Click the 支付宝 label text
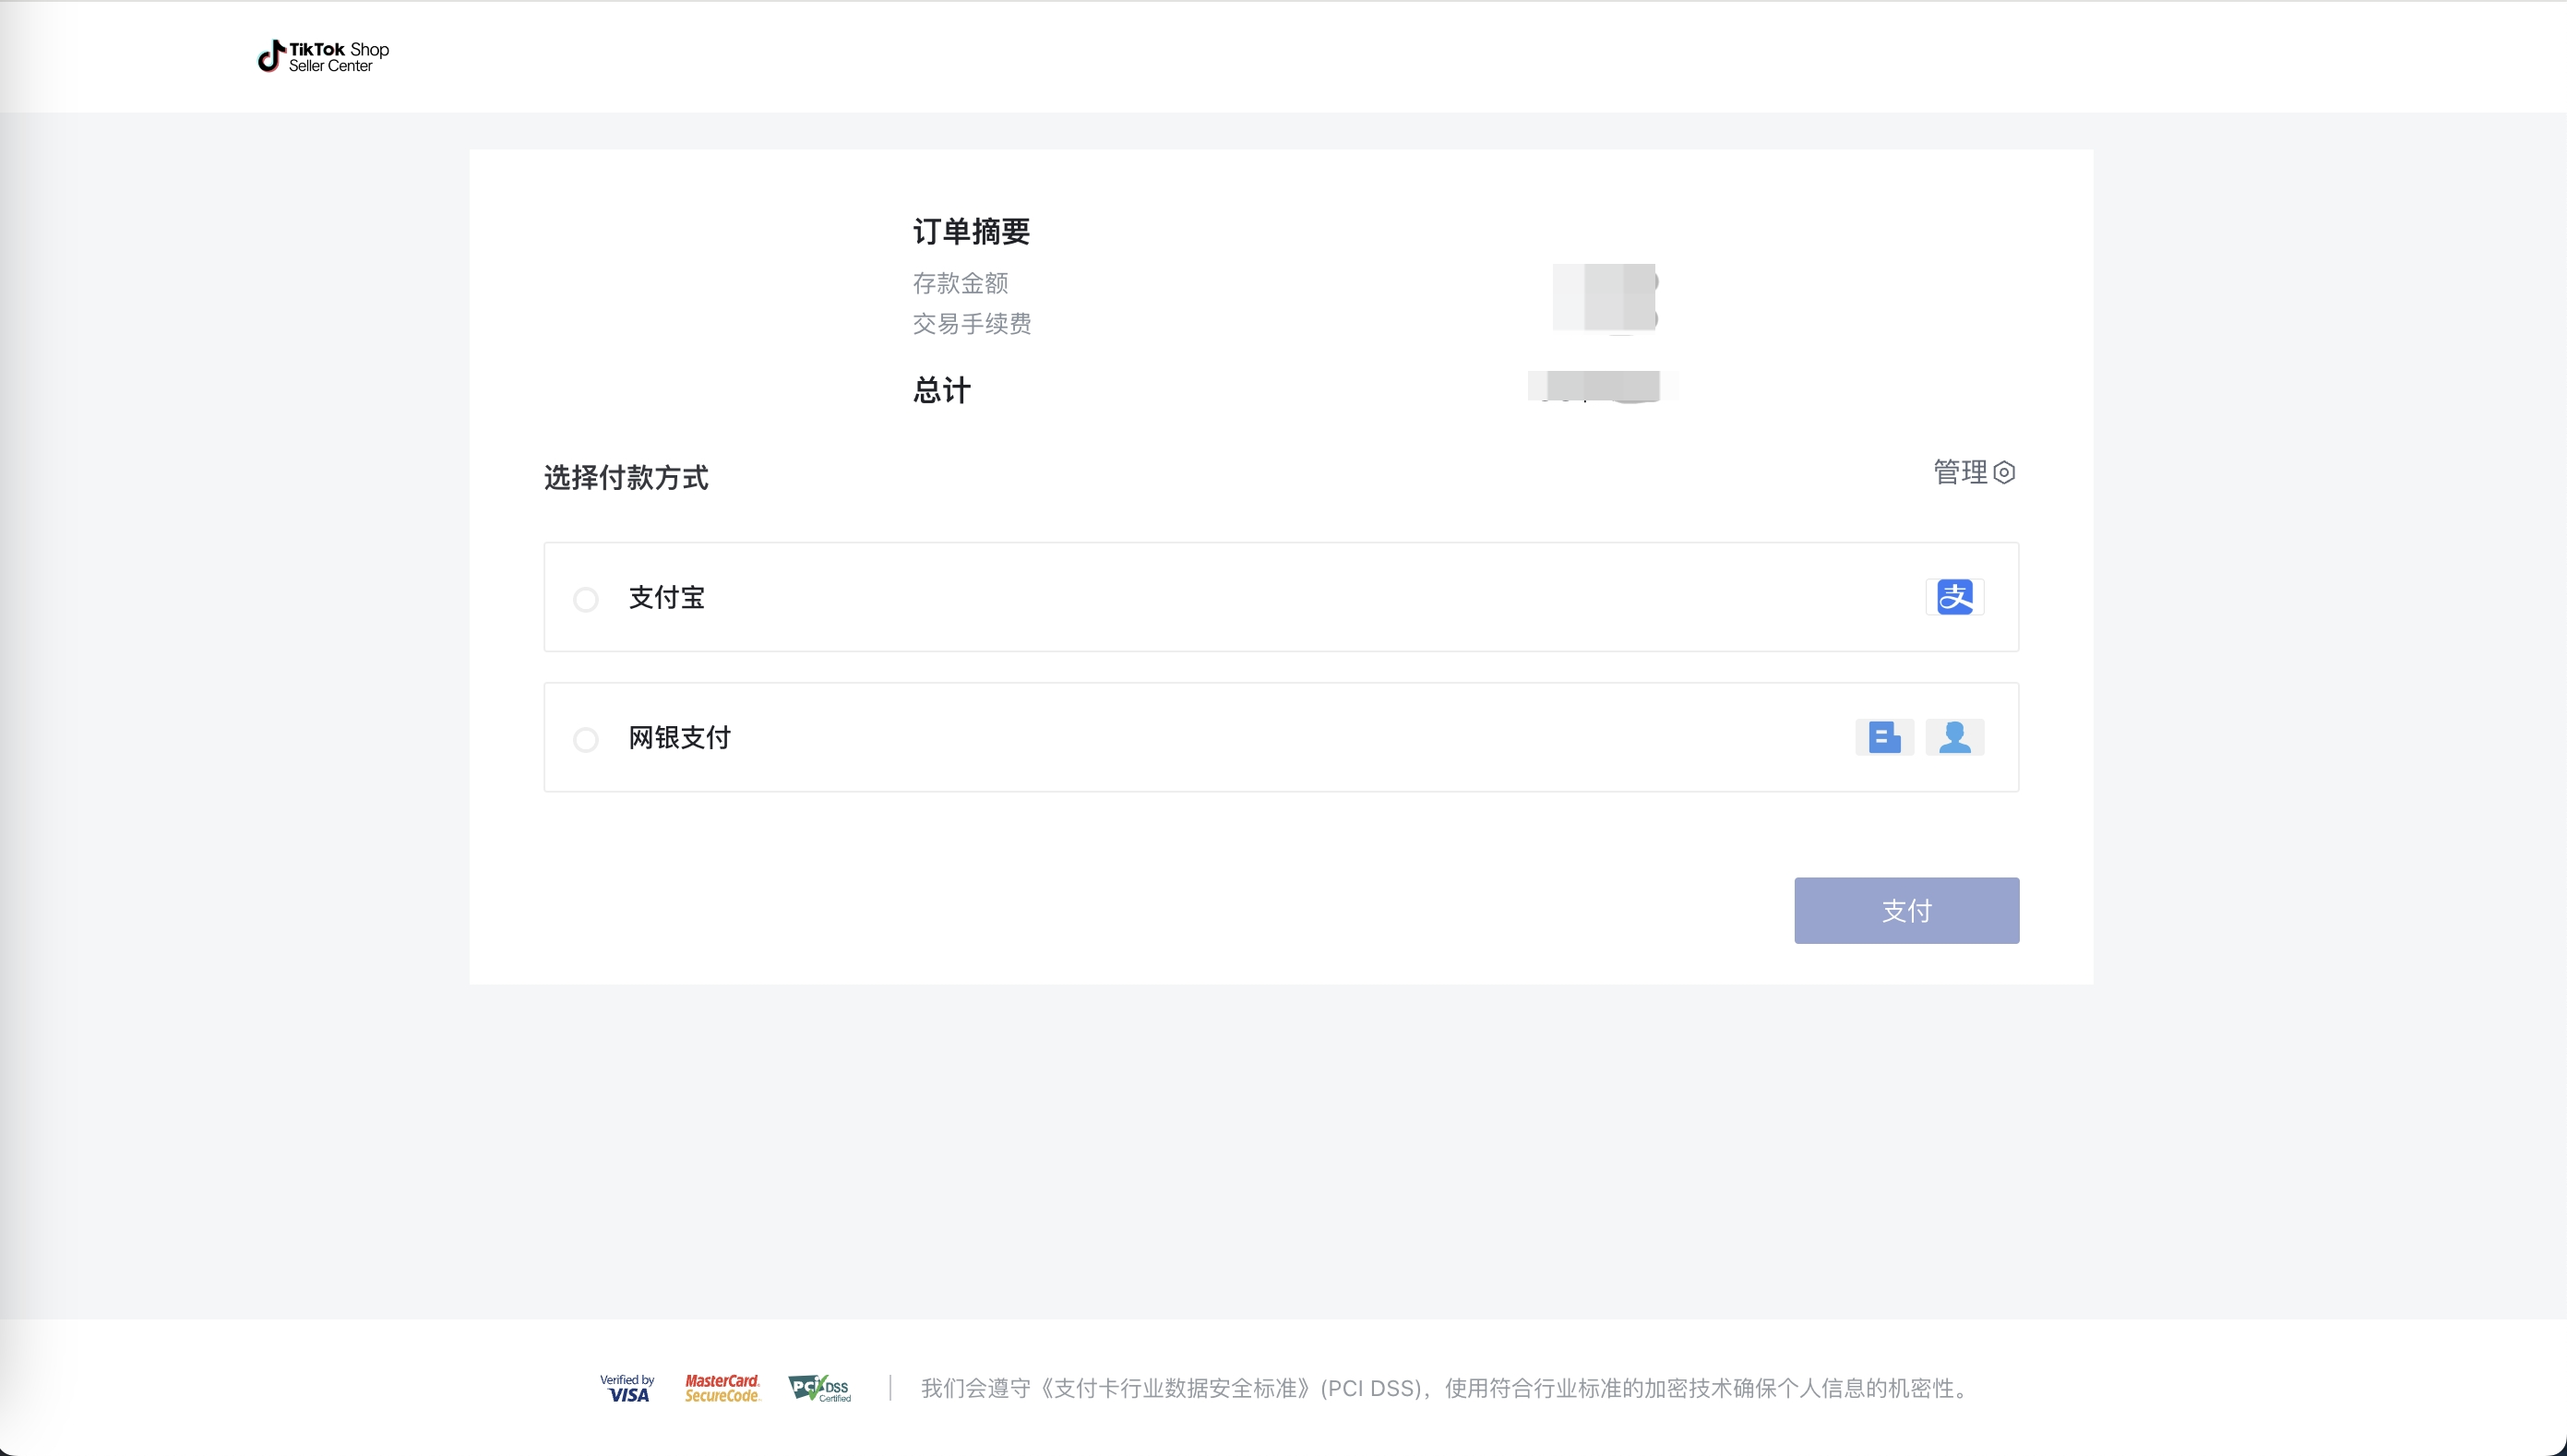Viewport: 2567px width, 1456px height. (666, 597)
